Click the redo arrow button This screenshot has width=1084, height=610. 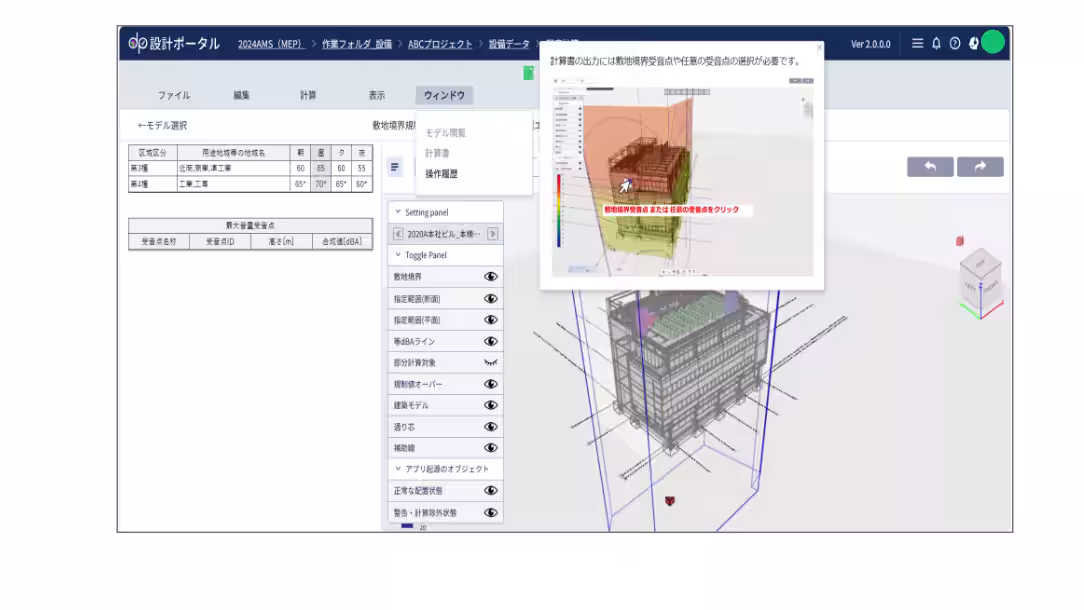tap(980, 167)
